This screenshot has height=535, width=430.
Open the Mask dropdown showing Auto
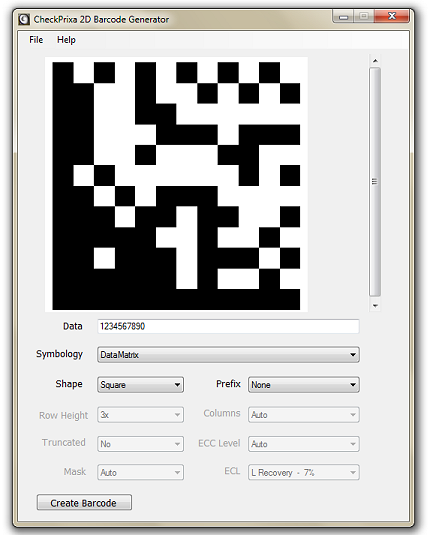click(140, 473)
